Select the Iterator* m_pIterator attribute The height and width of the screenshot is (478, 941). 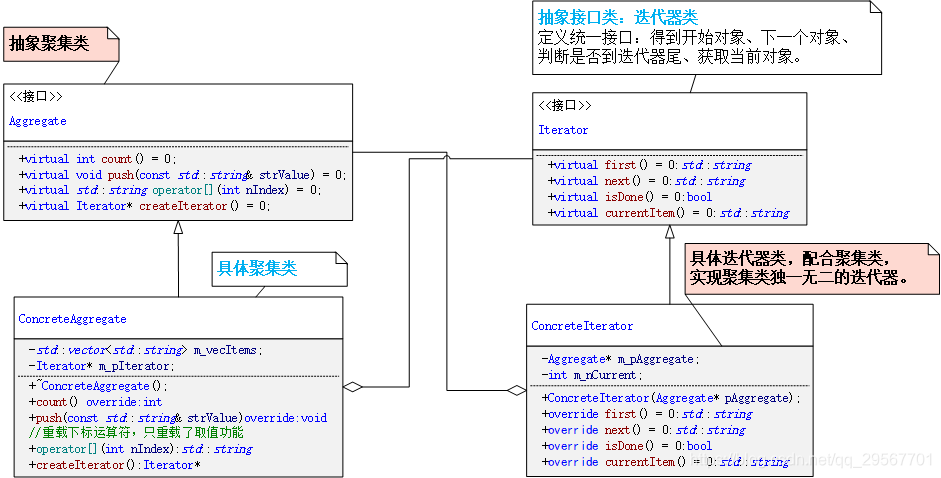102,366
